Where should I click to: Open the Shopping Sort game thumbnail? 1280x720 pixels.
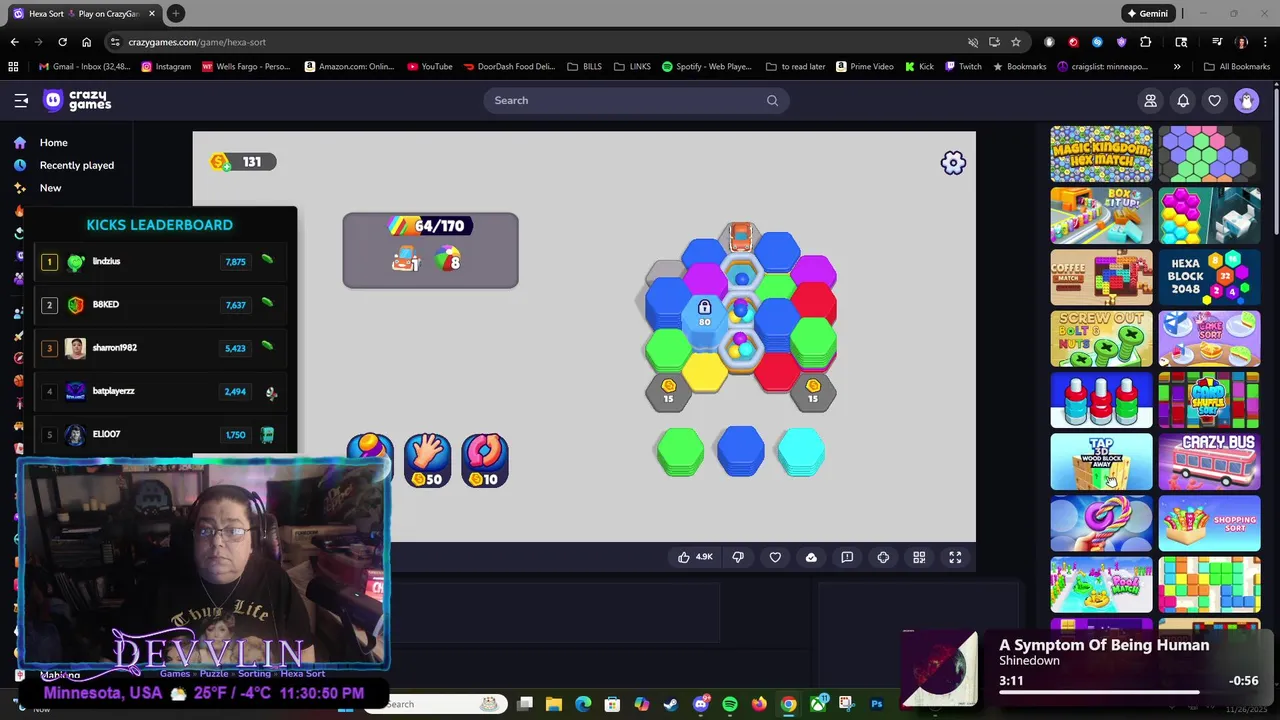tap(1209, 523)
